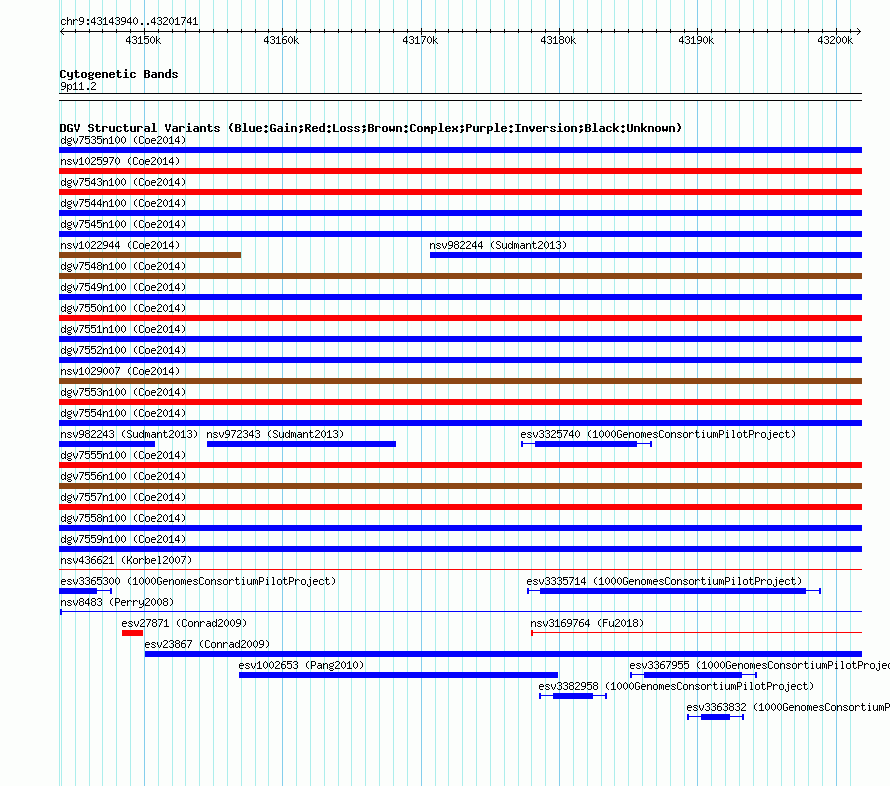Image resolution: width=890 pixels, height=786 pixels.
Task: Open the dgv7543n100 (Coe2014) variant label
Action: (x=123, y=182)
